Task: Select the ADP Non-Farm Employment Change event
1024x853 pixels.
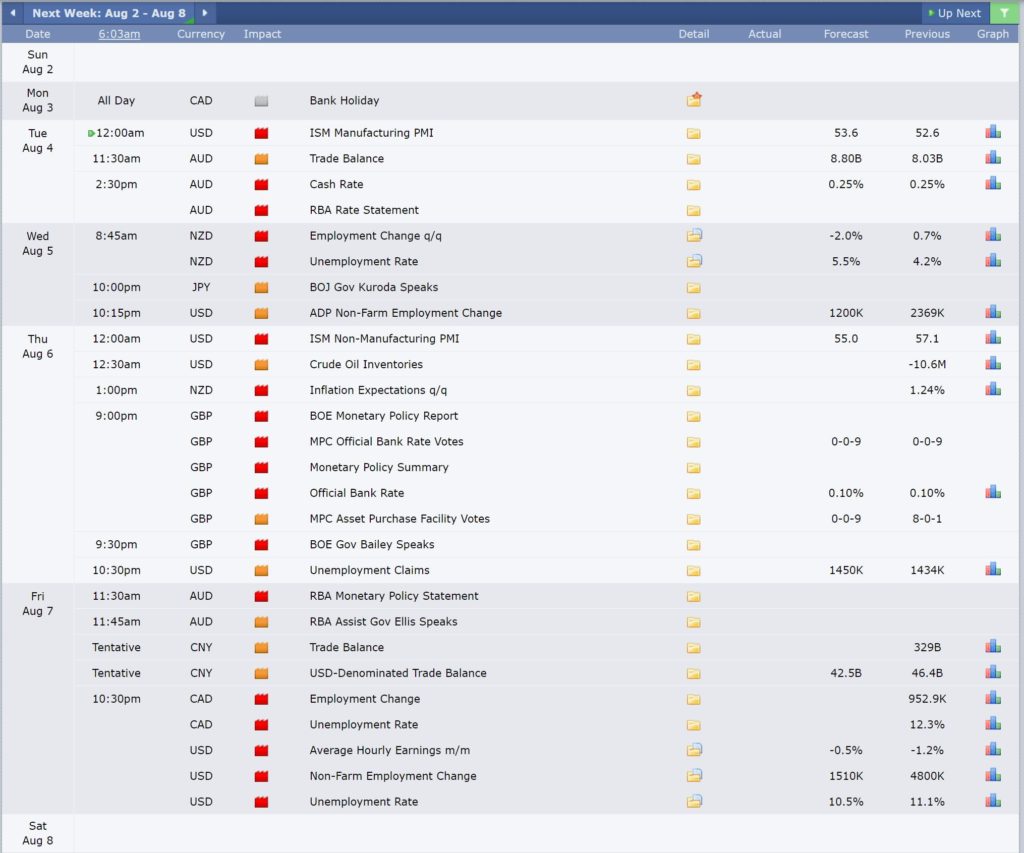Action: point(406,313)
